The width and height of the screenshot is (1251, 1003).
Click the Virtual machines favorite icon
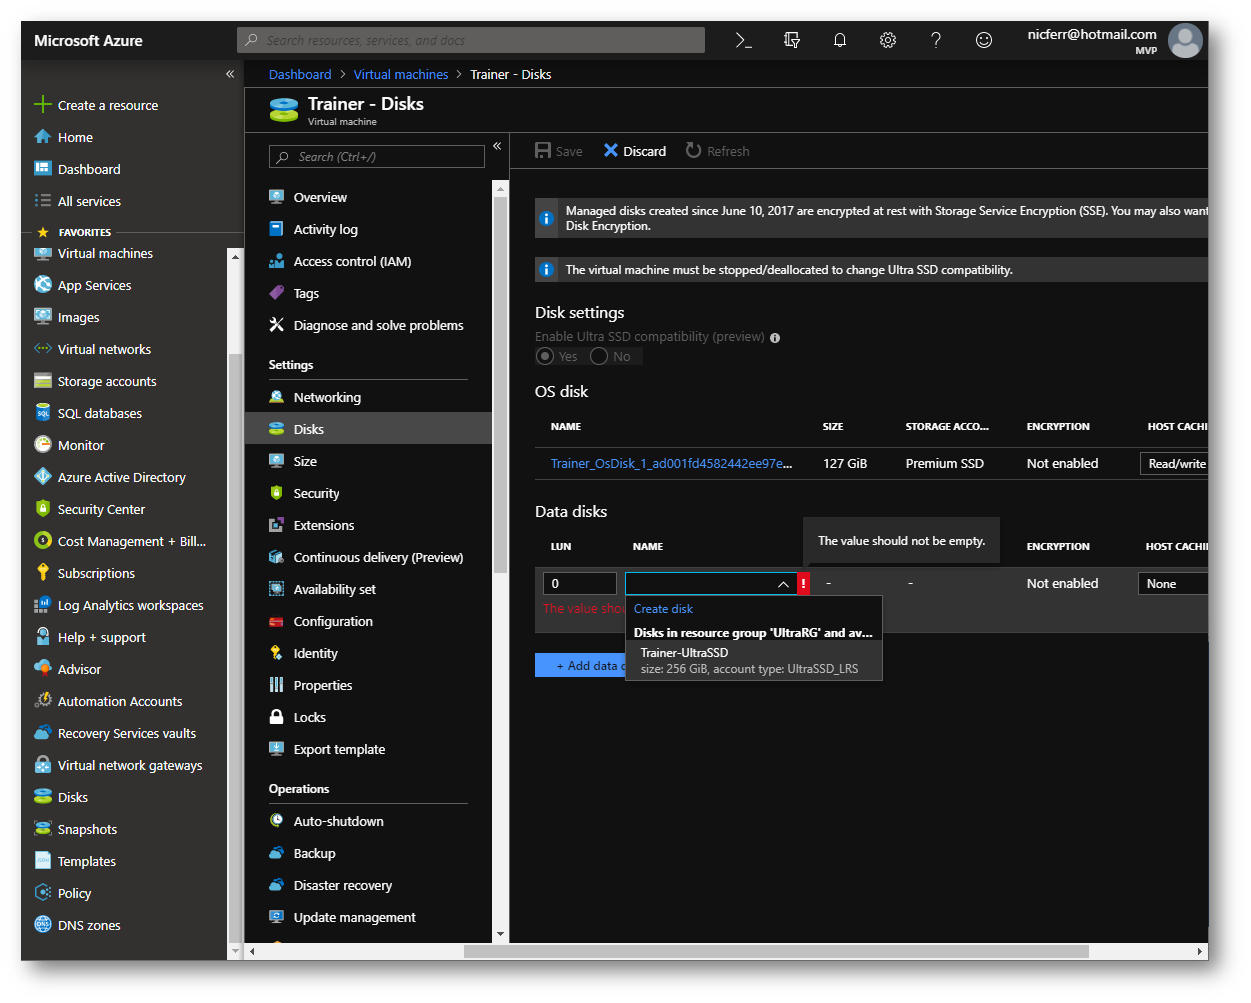tap(42, 253)
